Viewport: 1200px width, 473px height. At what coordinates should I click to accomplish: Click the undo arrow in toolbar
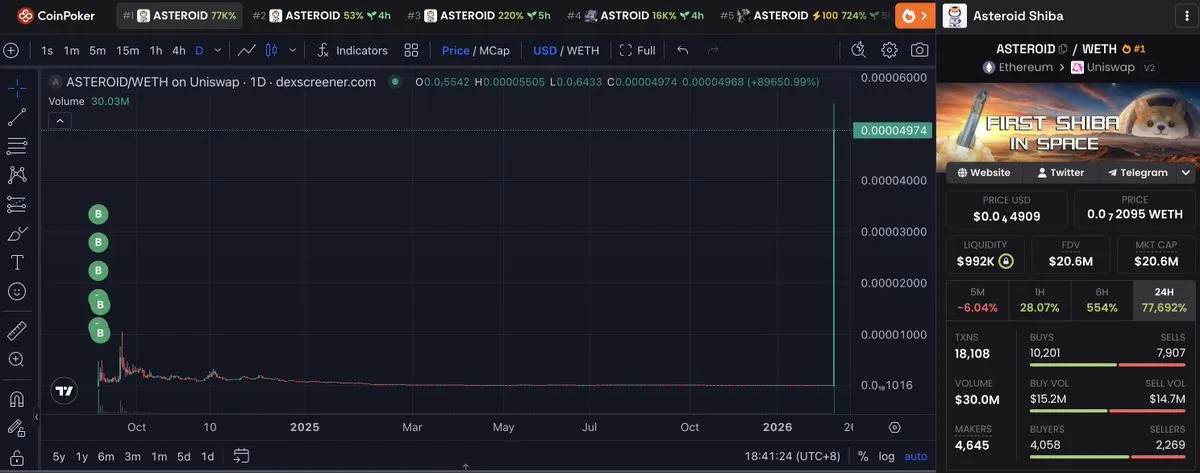tap(682, 50)
